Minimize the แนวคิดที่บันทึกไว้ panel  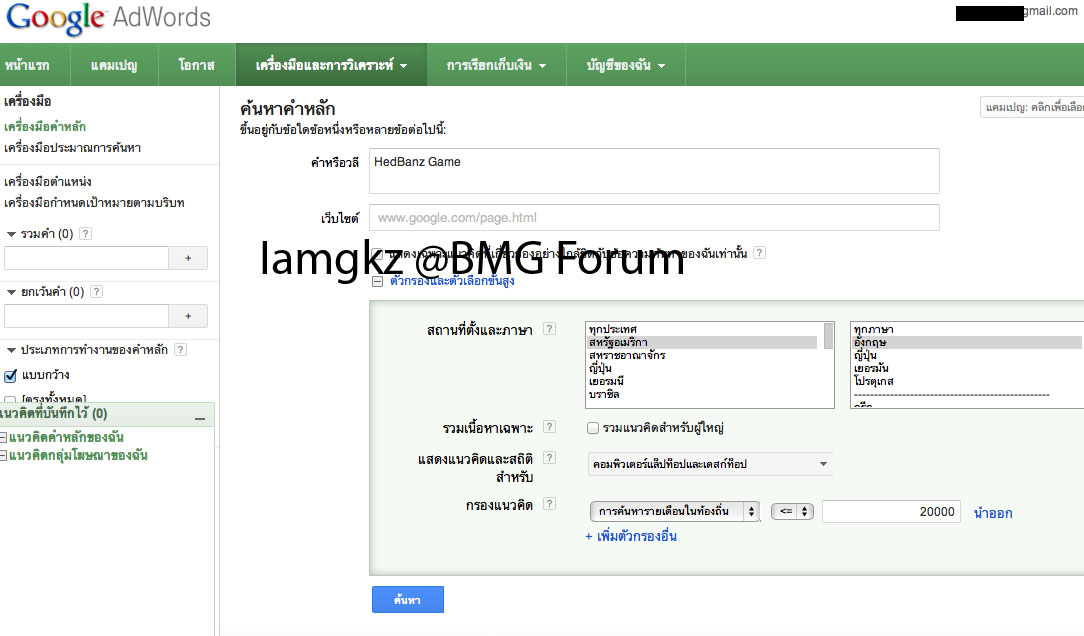pos(200,418)
